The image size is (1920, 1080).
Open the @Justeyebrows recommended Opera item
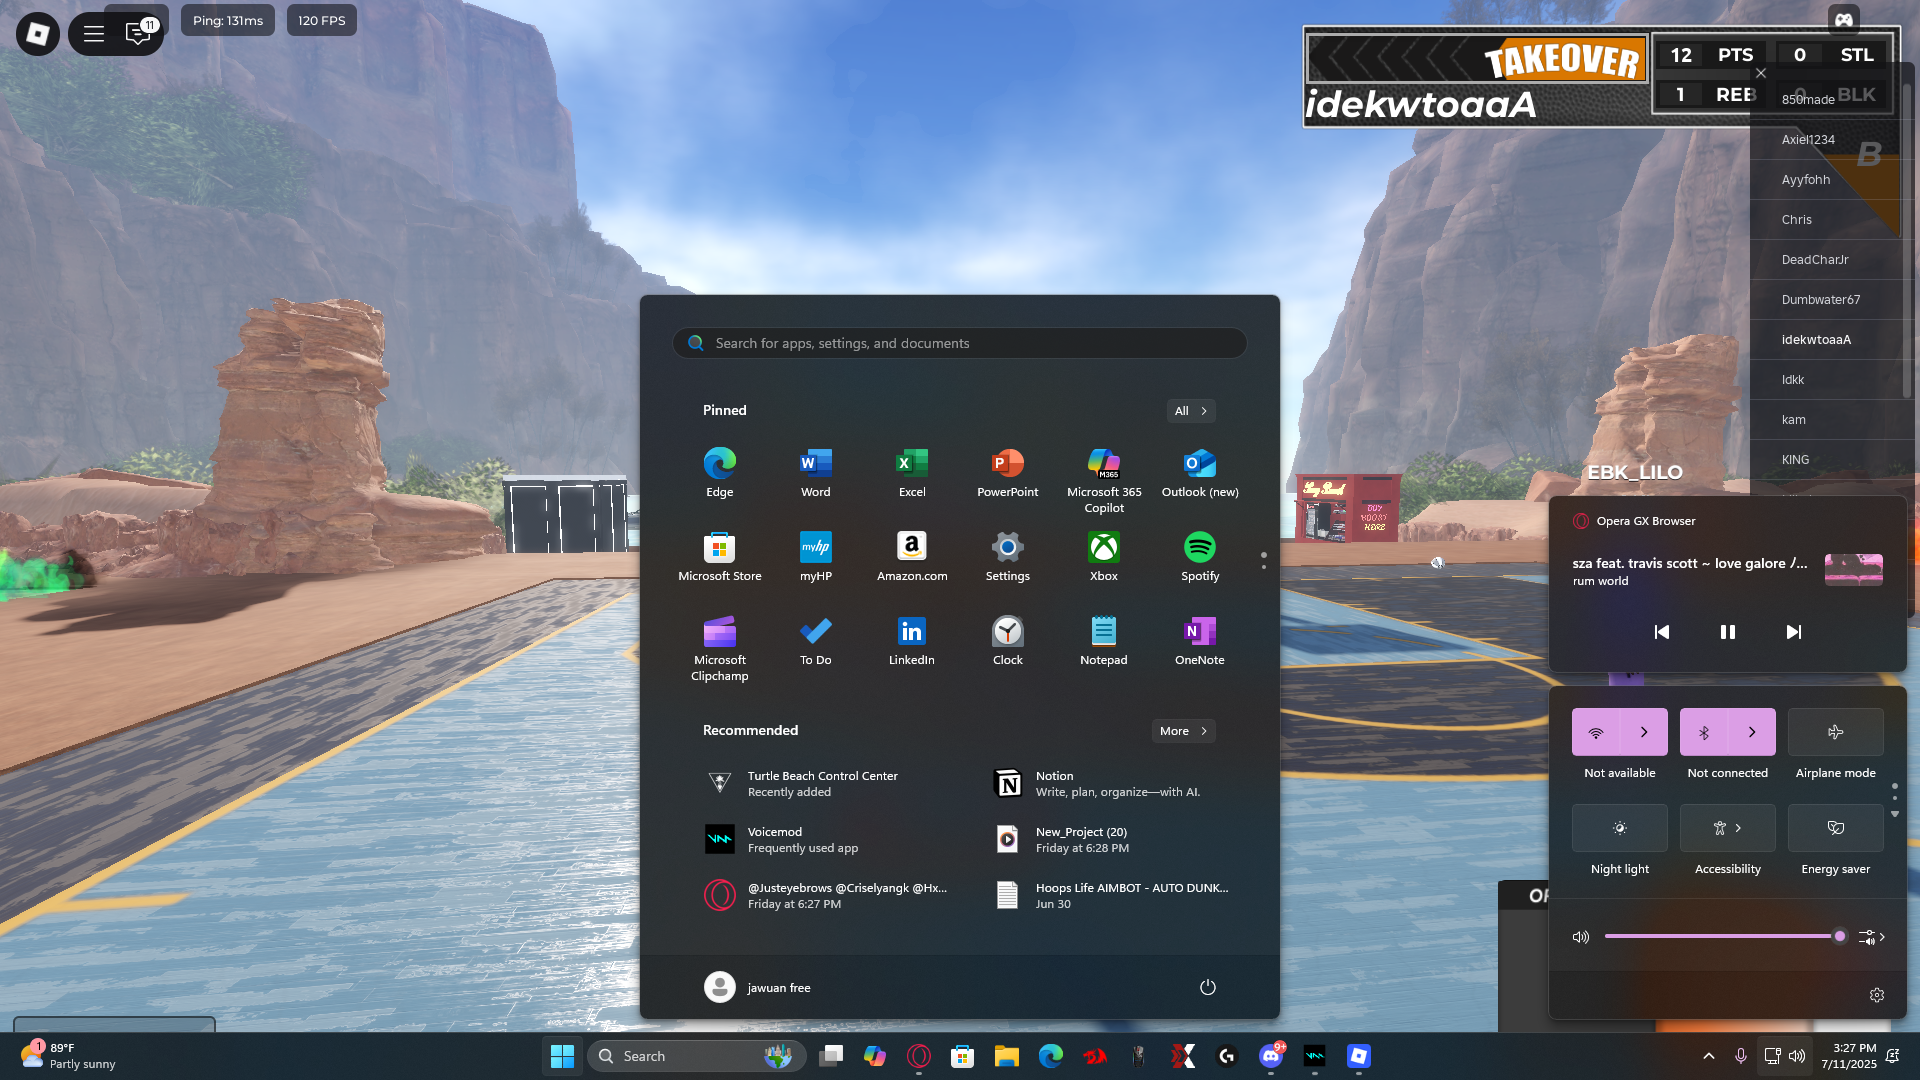pyautogui.click(x=826, y=895)
